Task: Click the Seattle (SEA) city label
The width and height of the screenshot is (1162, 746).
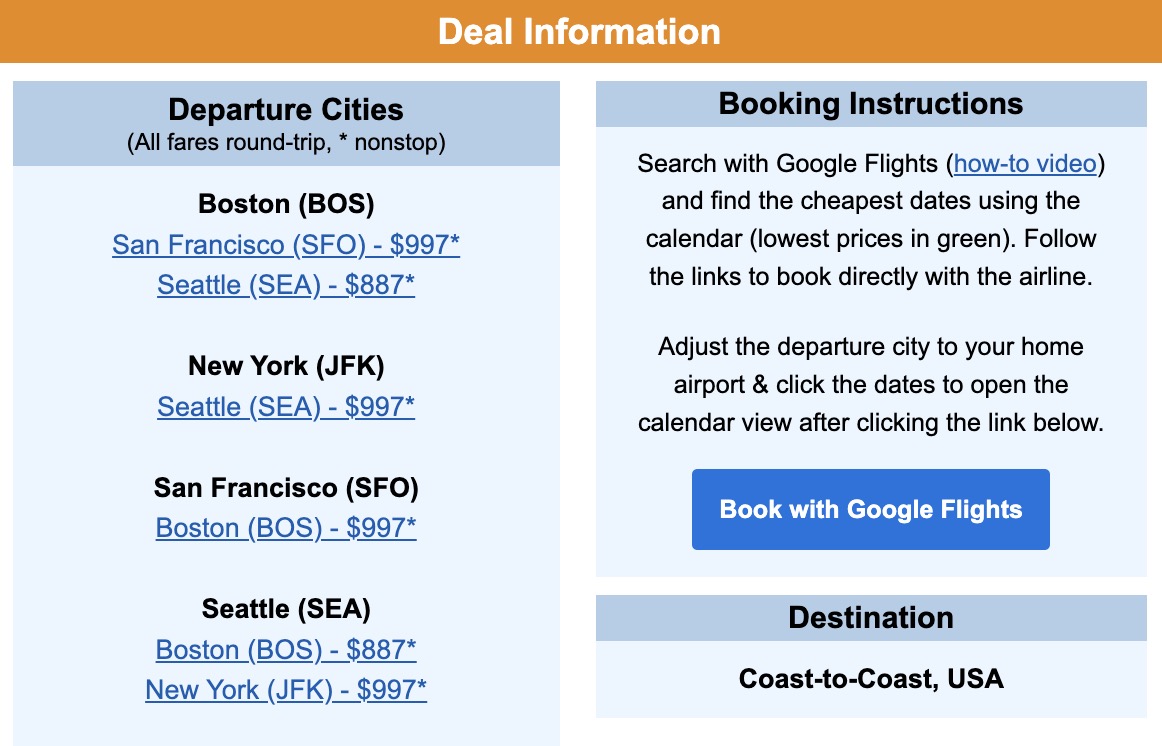Action: [286, 609]
